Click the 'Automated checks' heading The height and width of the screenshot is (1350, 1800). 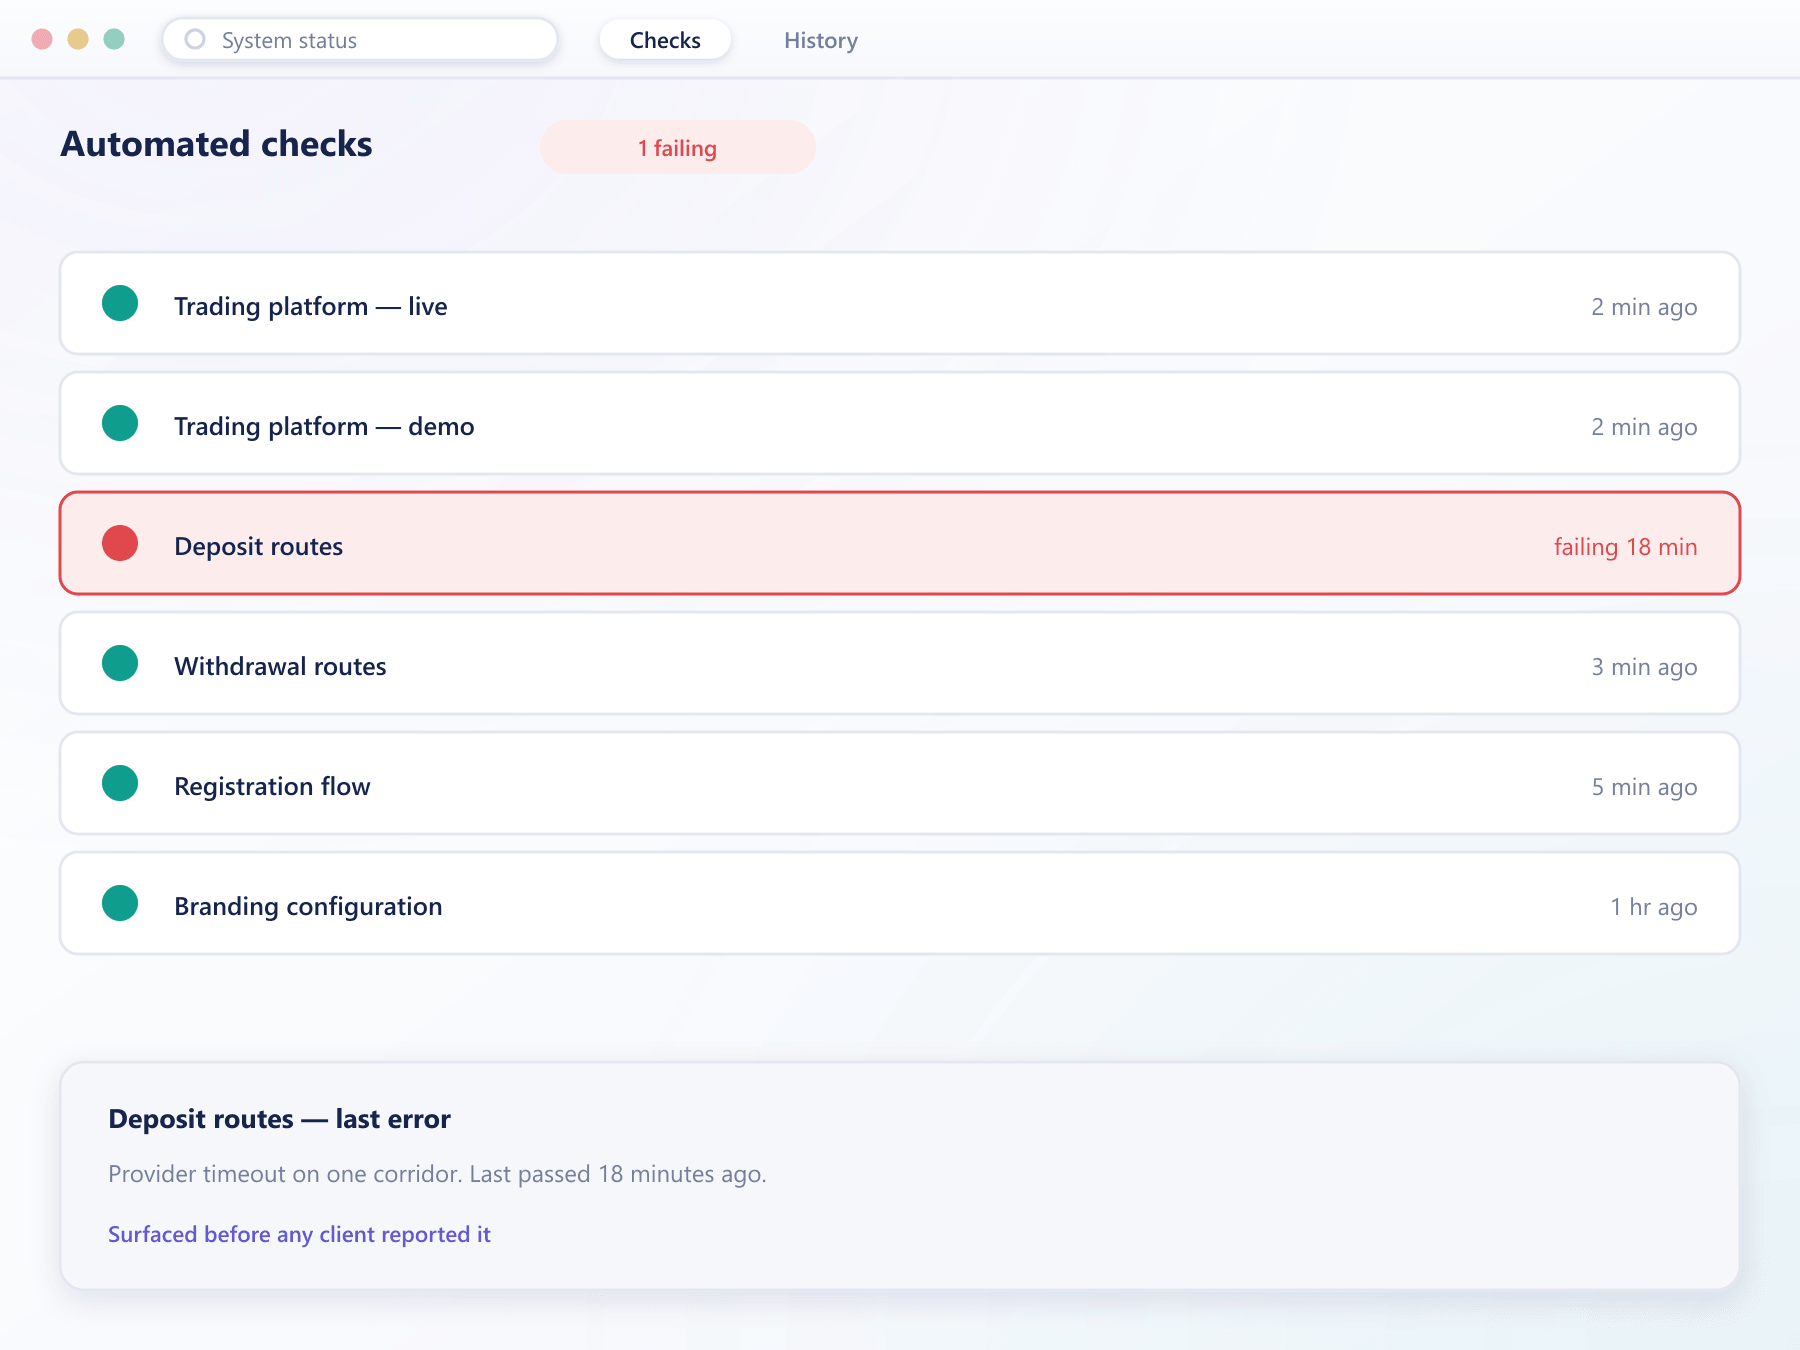click(216, 144)
